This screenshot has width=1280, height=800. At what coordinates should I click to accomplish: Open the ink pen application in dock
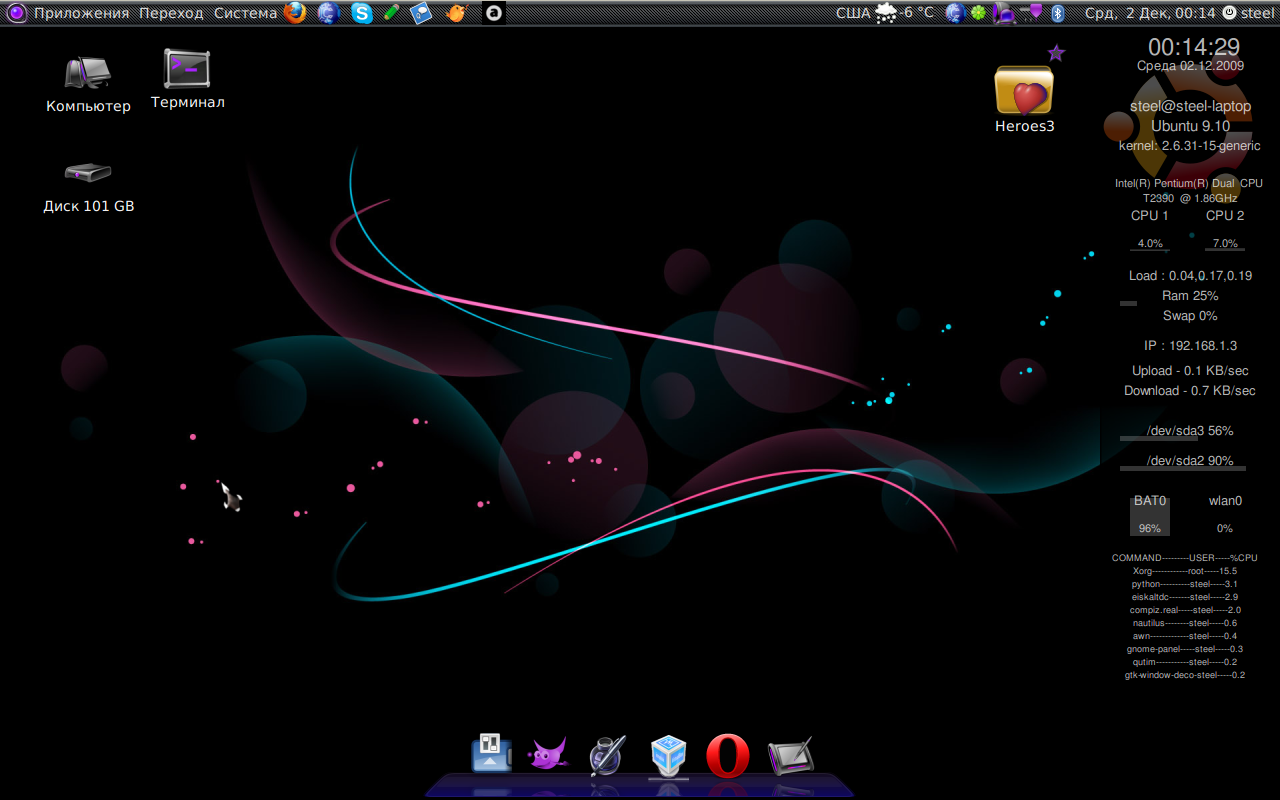click(606, 755)
